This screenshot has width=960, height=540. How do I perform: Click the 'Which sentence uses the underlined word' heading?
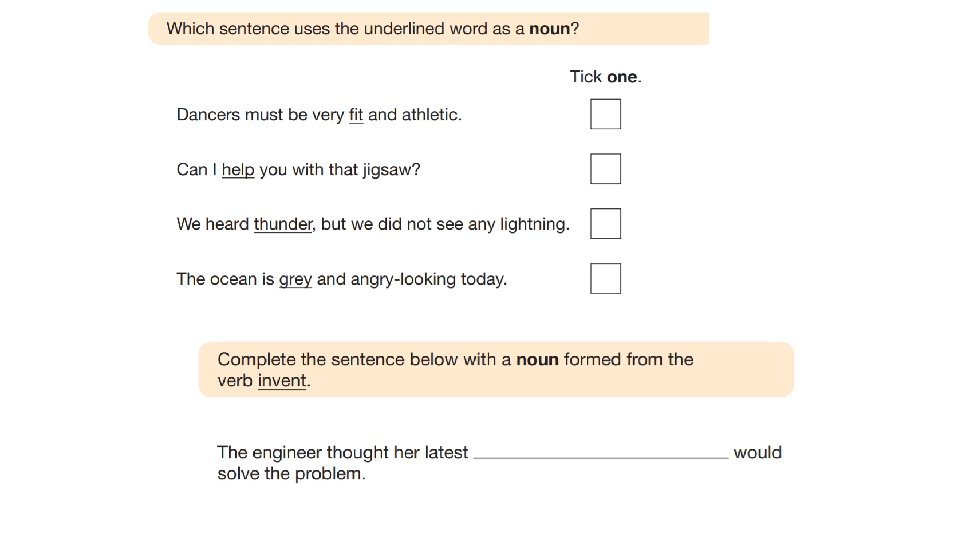(x=372, y=29)
